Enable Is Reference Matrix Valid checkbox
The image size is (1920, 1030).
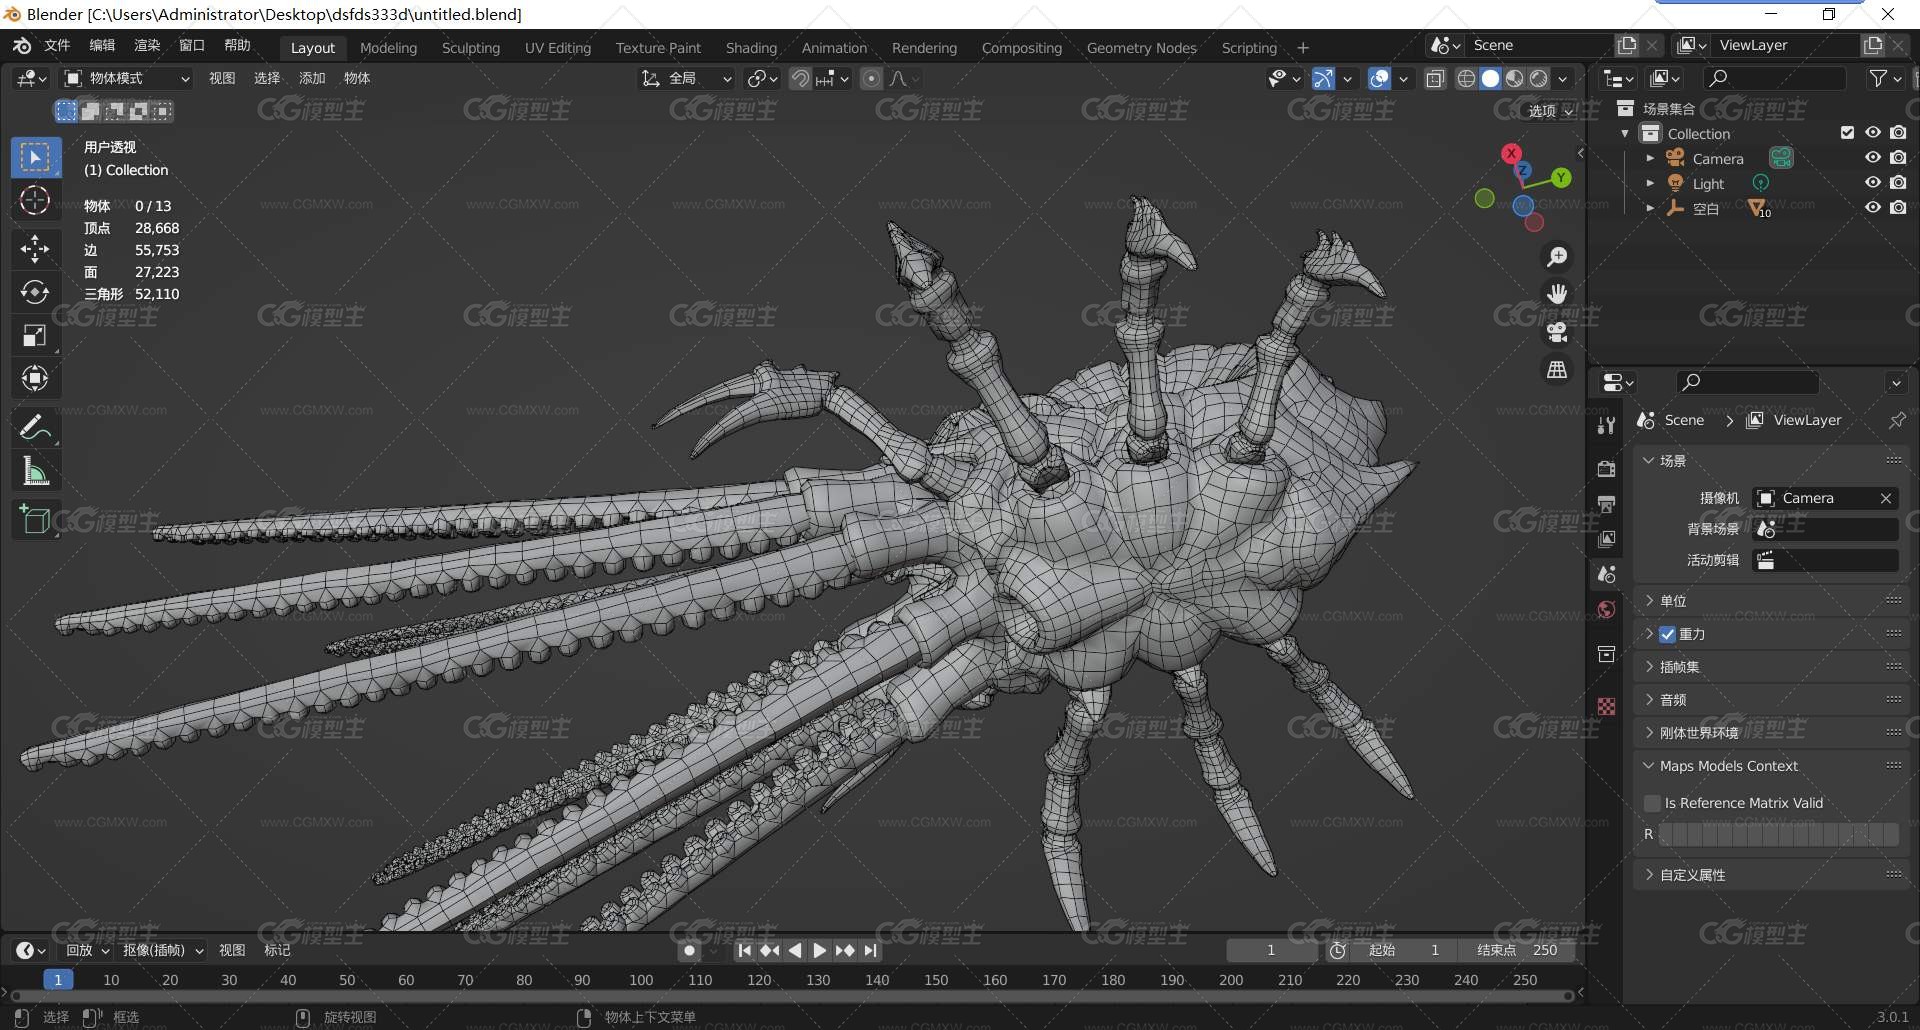tap(1652, 803)
